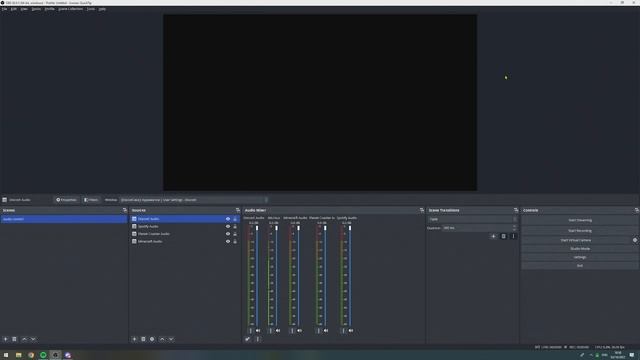Toggle visibility of Spotify Audio source

(228, 227)
